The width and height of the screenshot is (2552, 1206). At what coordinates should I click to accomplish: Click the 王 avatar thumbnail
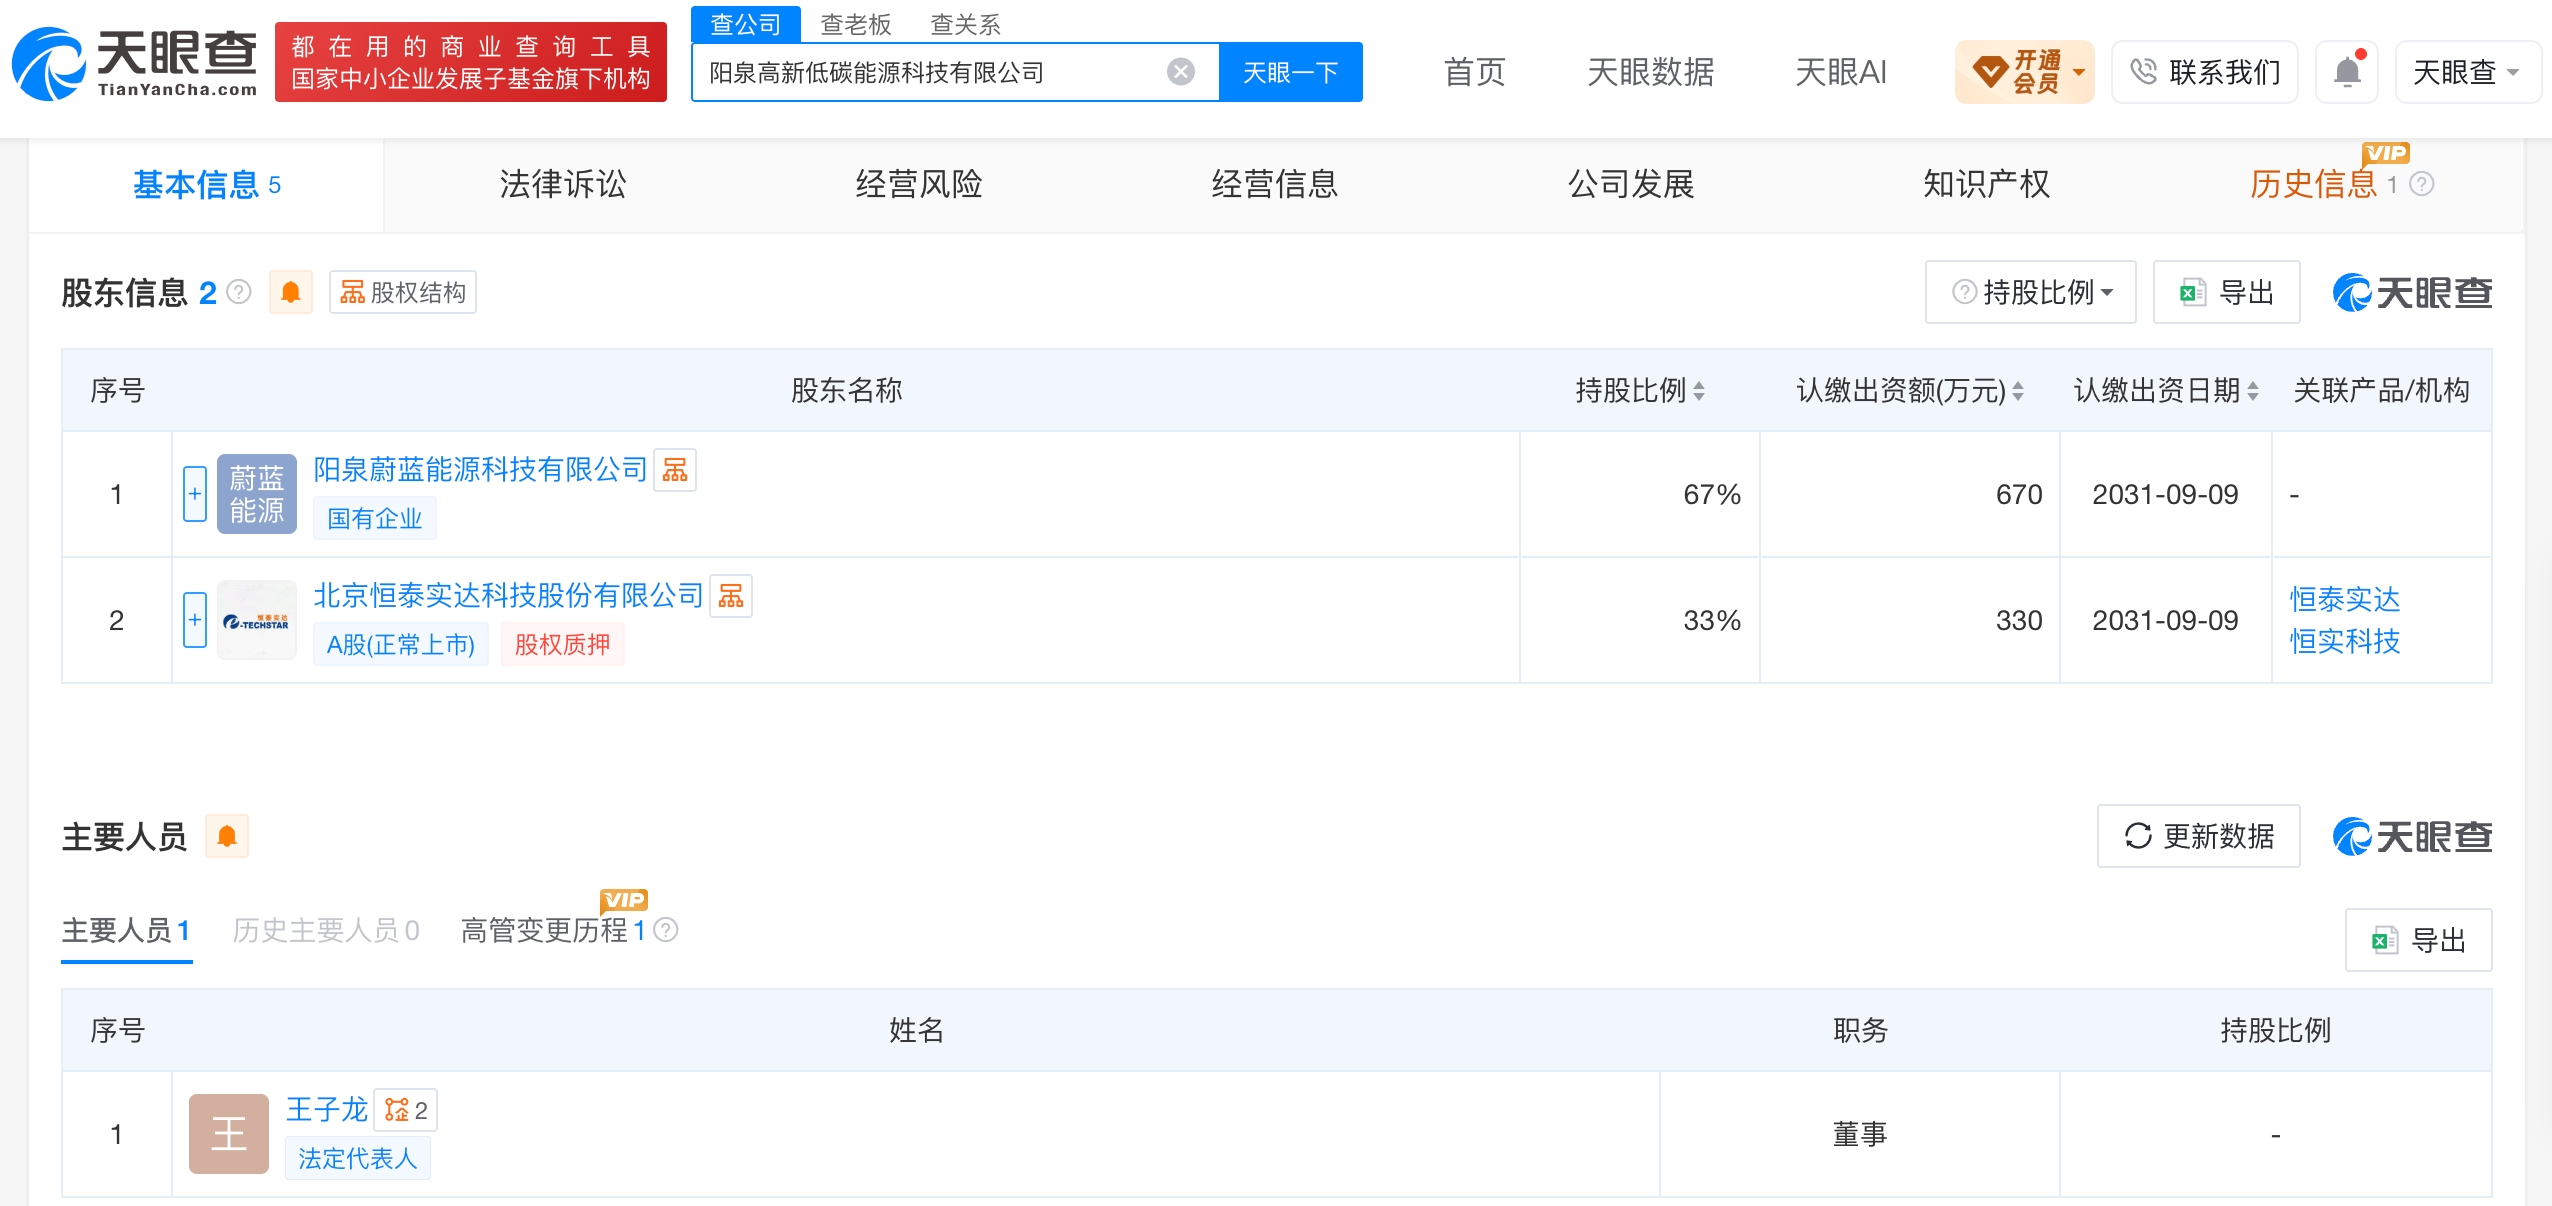click(229, 1134)
